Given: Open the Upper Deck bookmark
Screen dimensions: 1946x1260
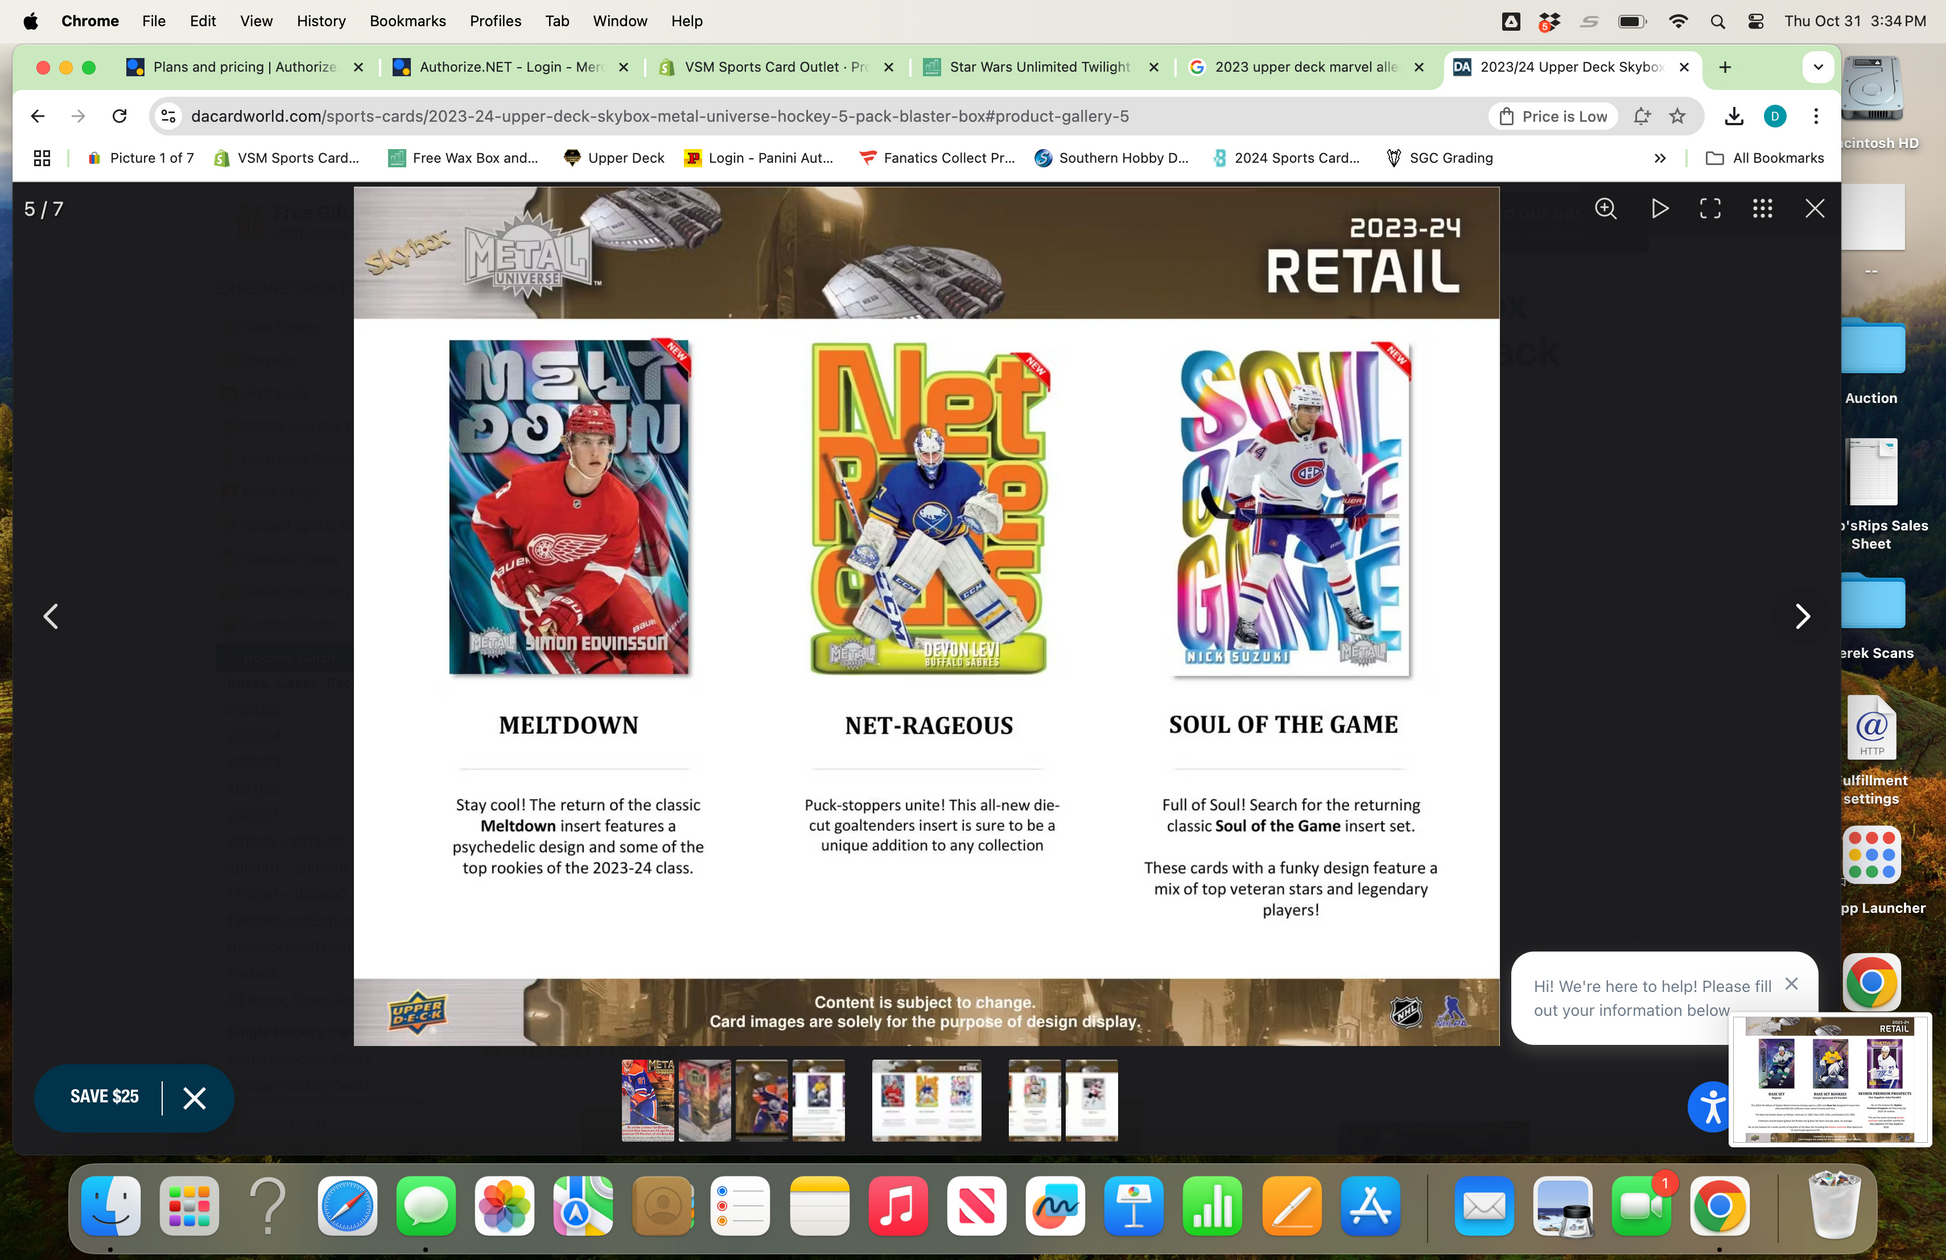Looking at the screenshot, I should pyautogui.click(x=614, y=158).
